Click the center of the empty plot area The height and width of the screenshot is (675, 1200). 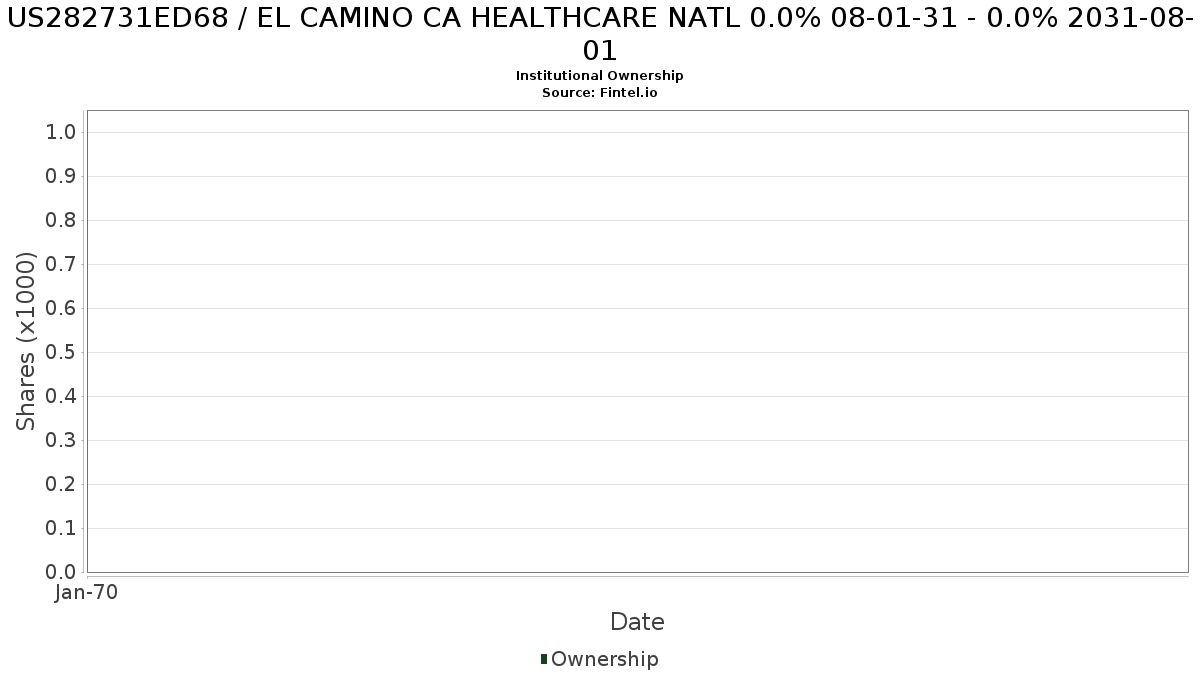coord(637,341)
